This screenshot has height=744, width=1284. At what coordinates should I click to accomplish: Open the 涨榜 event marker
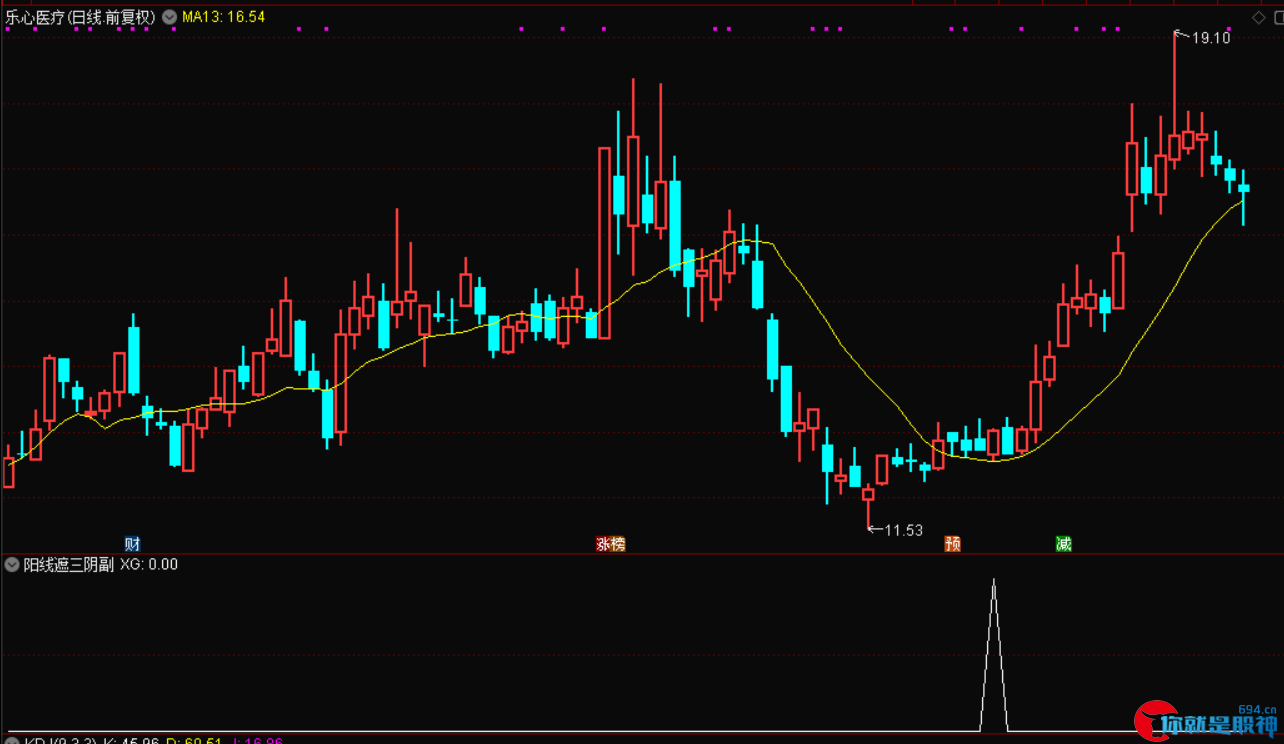coord(610,544)
